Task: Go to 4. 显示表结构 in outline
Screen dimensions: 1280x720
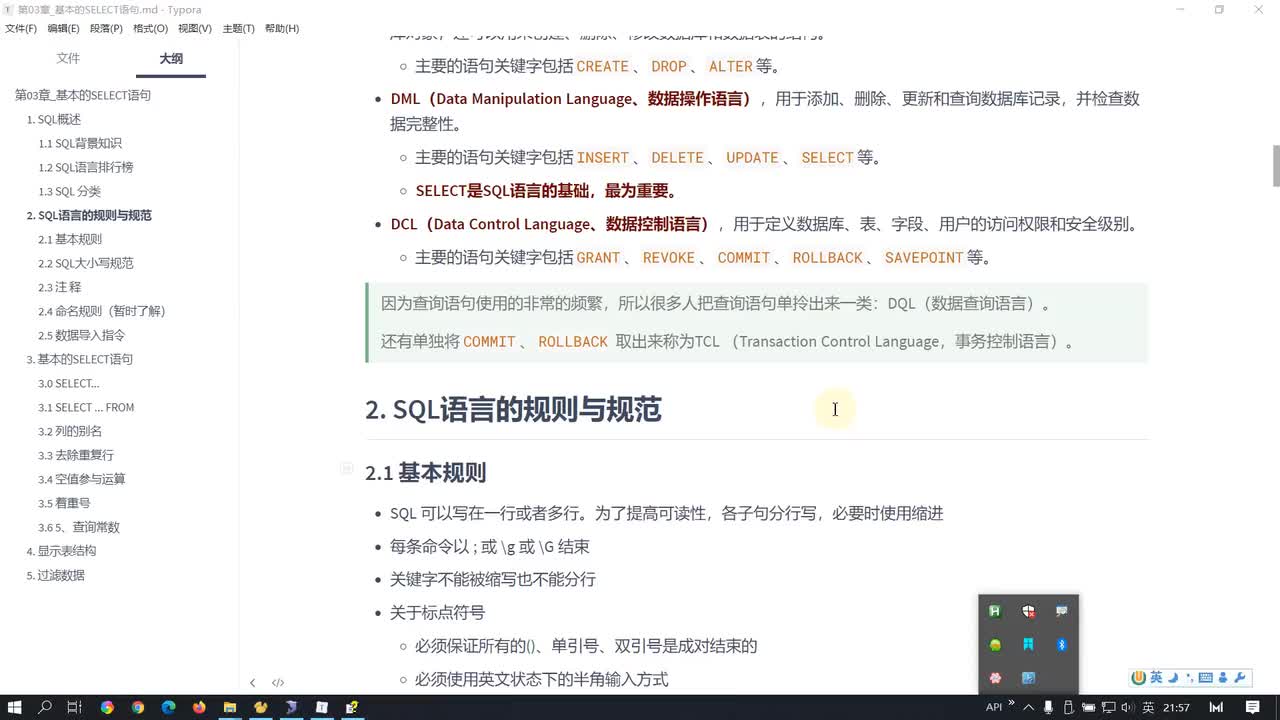Action: 61,551
